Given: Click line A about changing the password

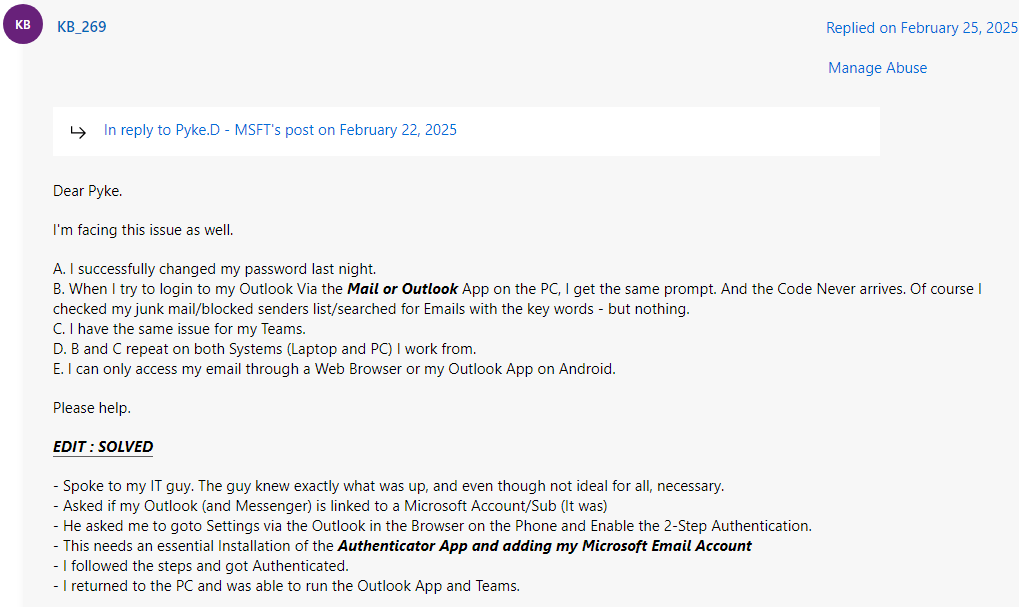Looking at the screenshot, I should tap(214, 269).
